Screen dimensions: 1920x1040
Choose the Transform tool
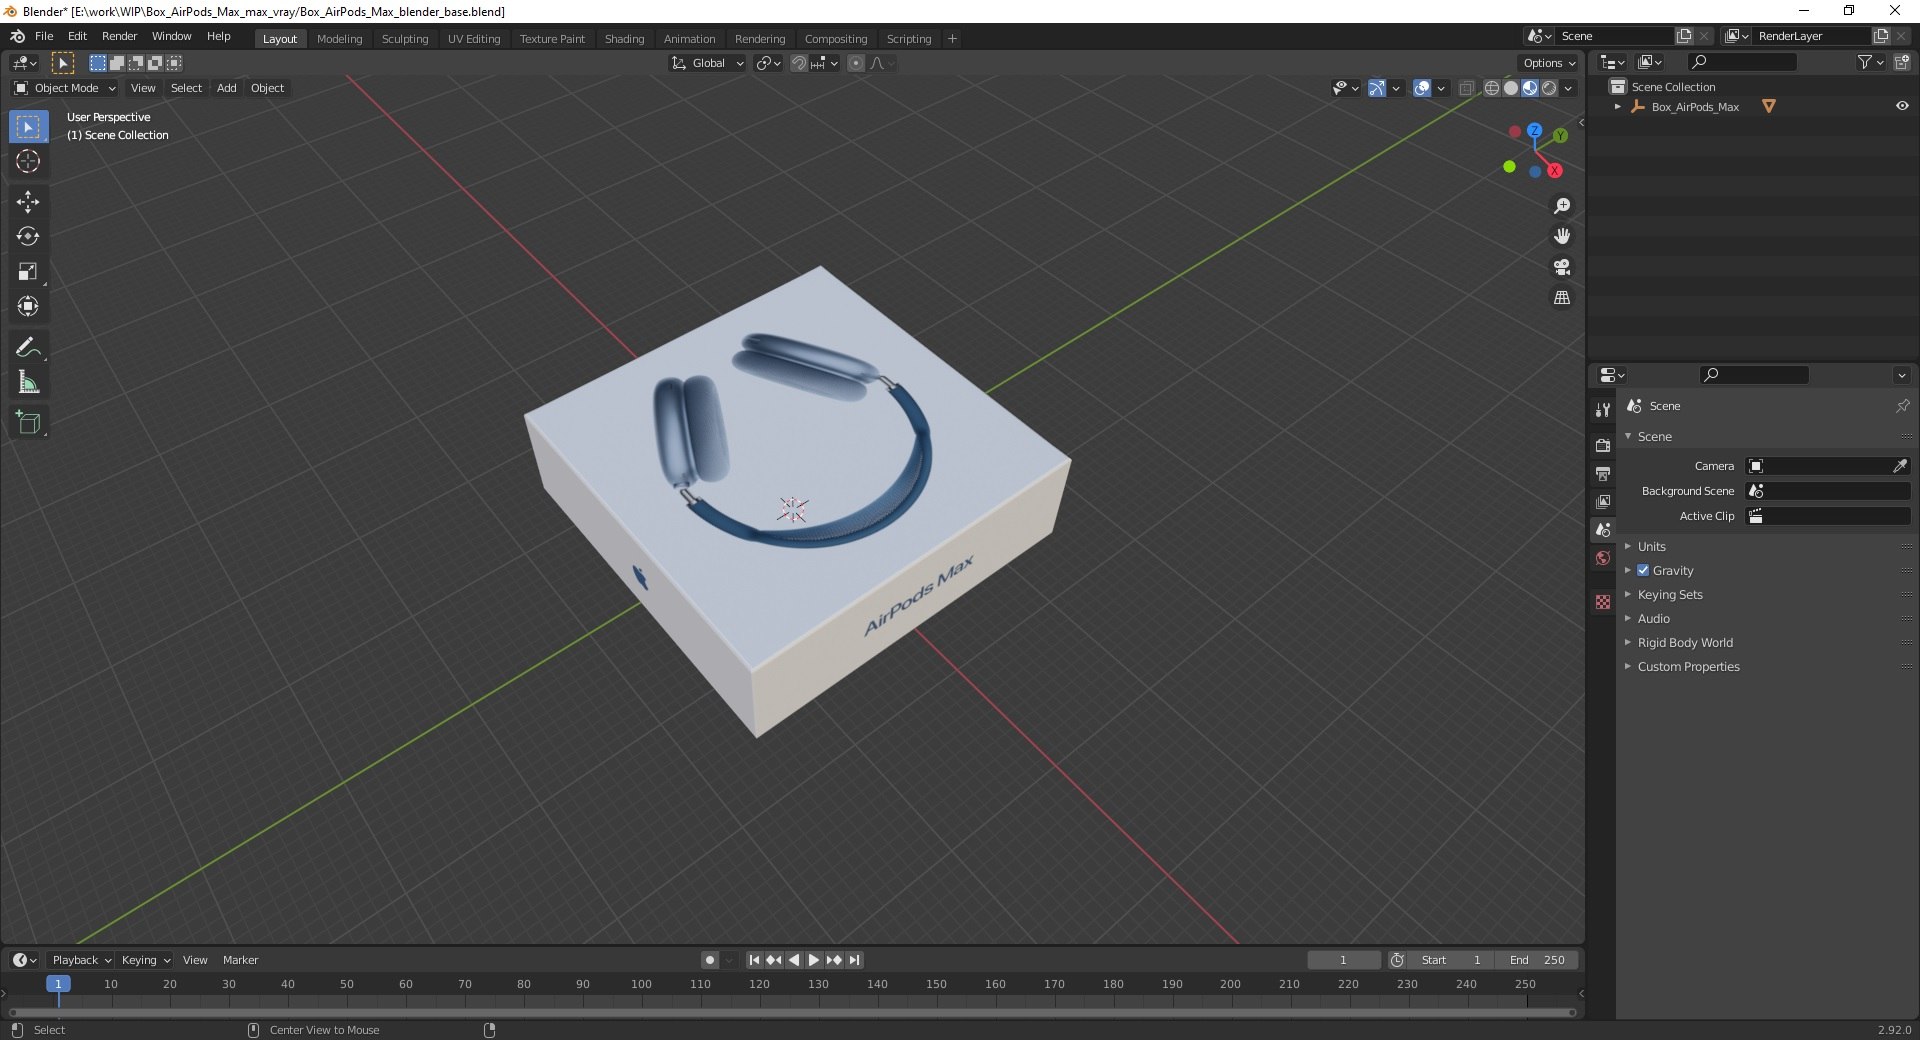click(x=28, y=307)
